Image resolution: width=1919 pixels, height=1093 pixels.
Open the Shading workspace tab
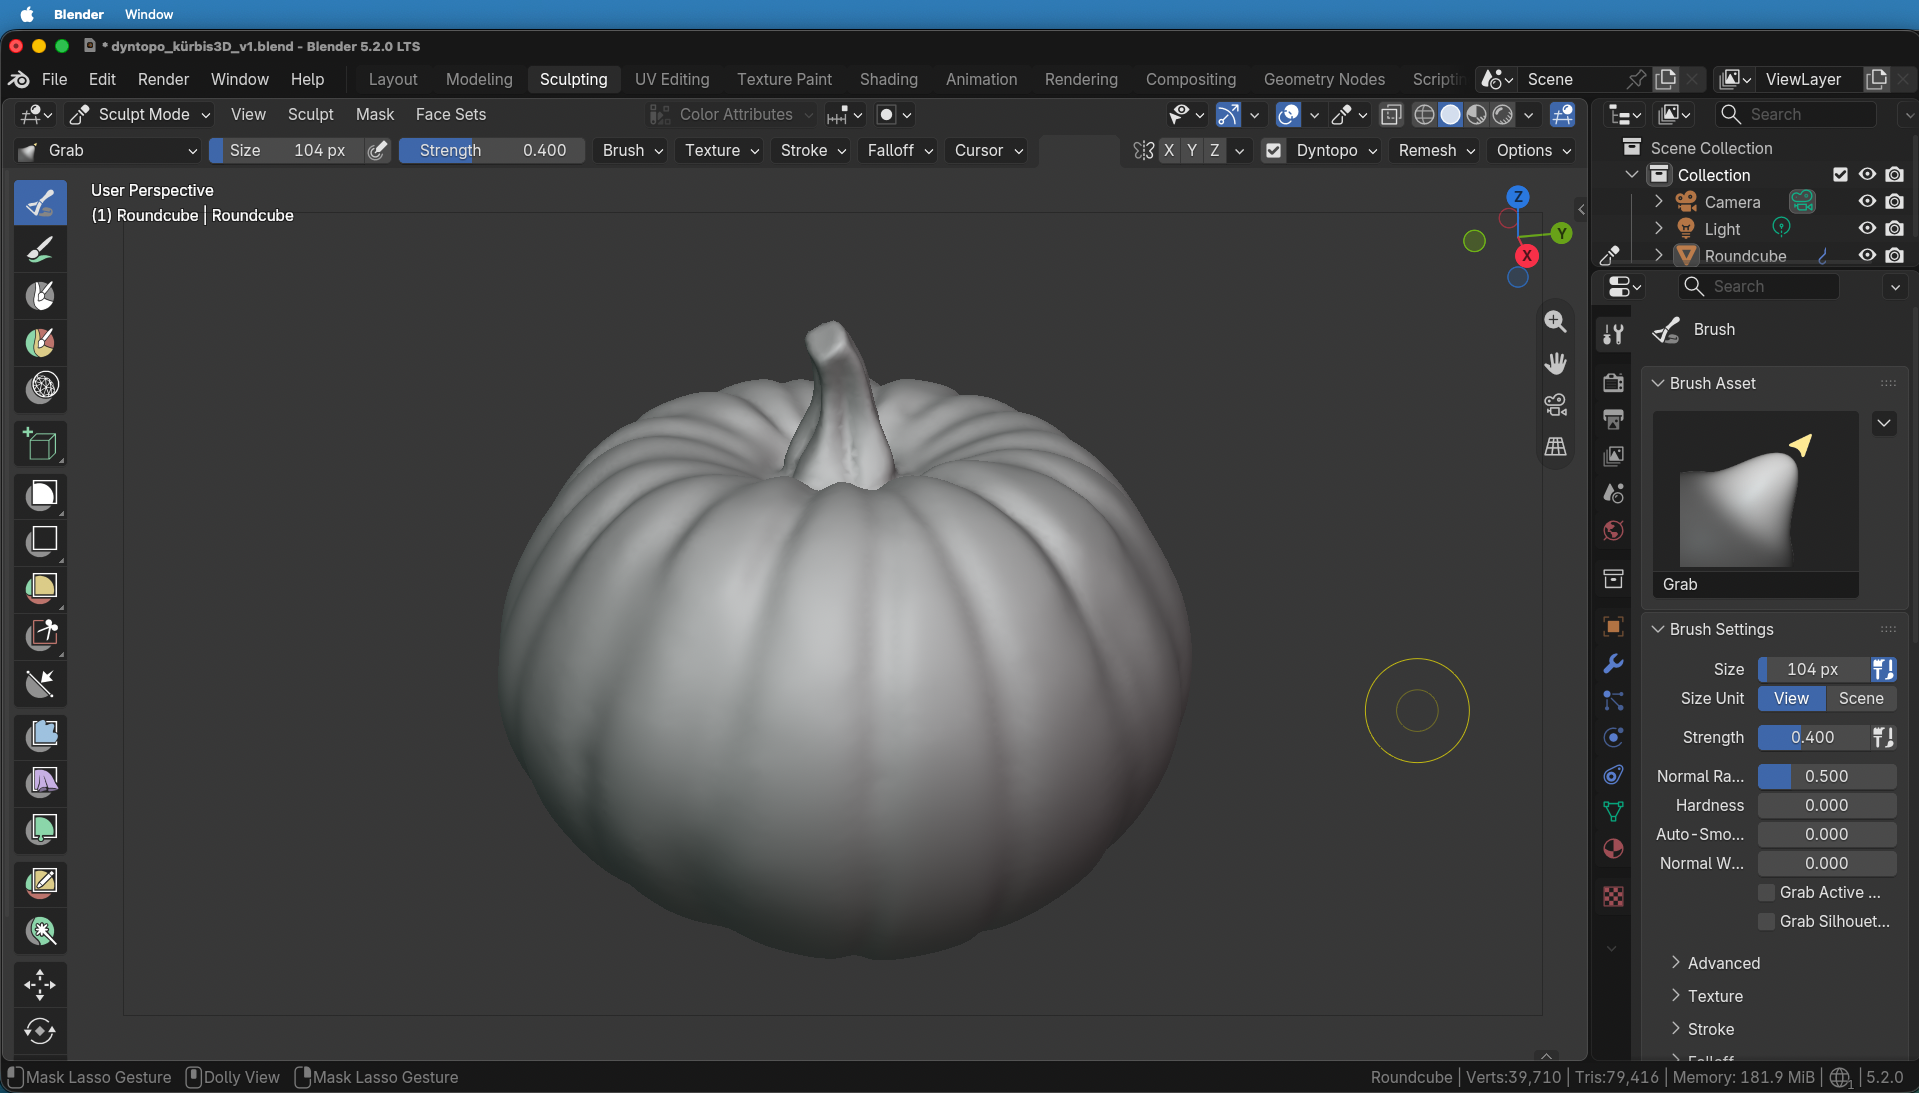point(888,79)
